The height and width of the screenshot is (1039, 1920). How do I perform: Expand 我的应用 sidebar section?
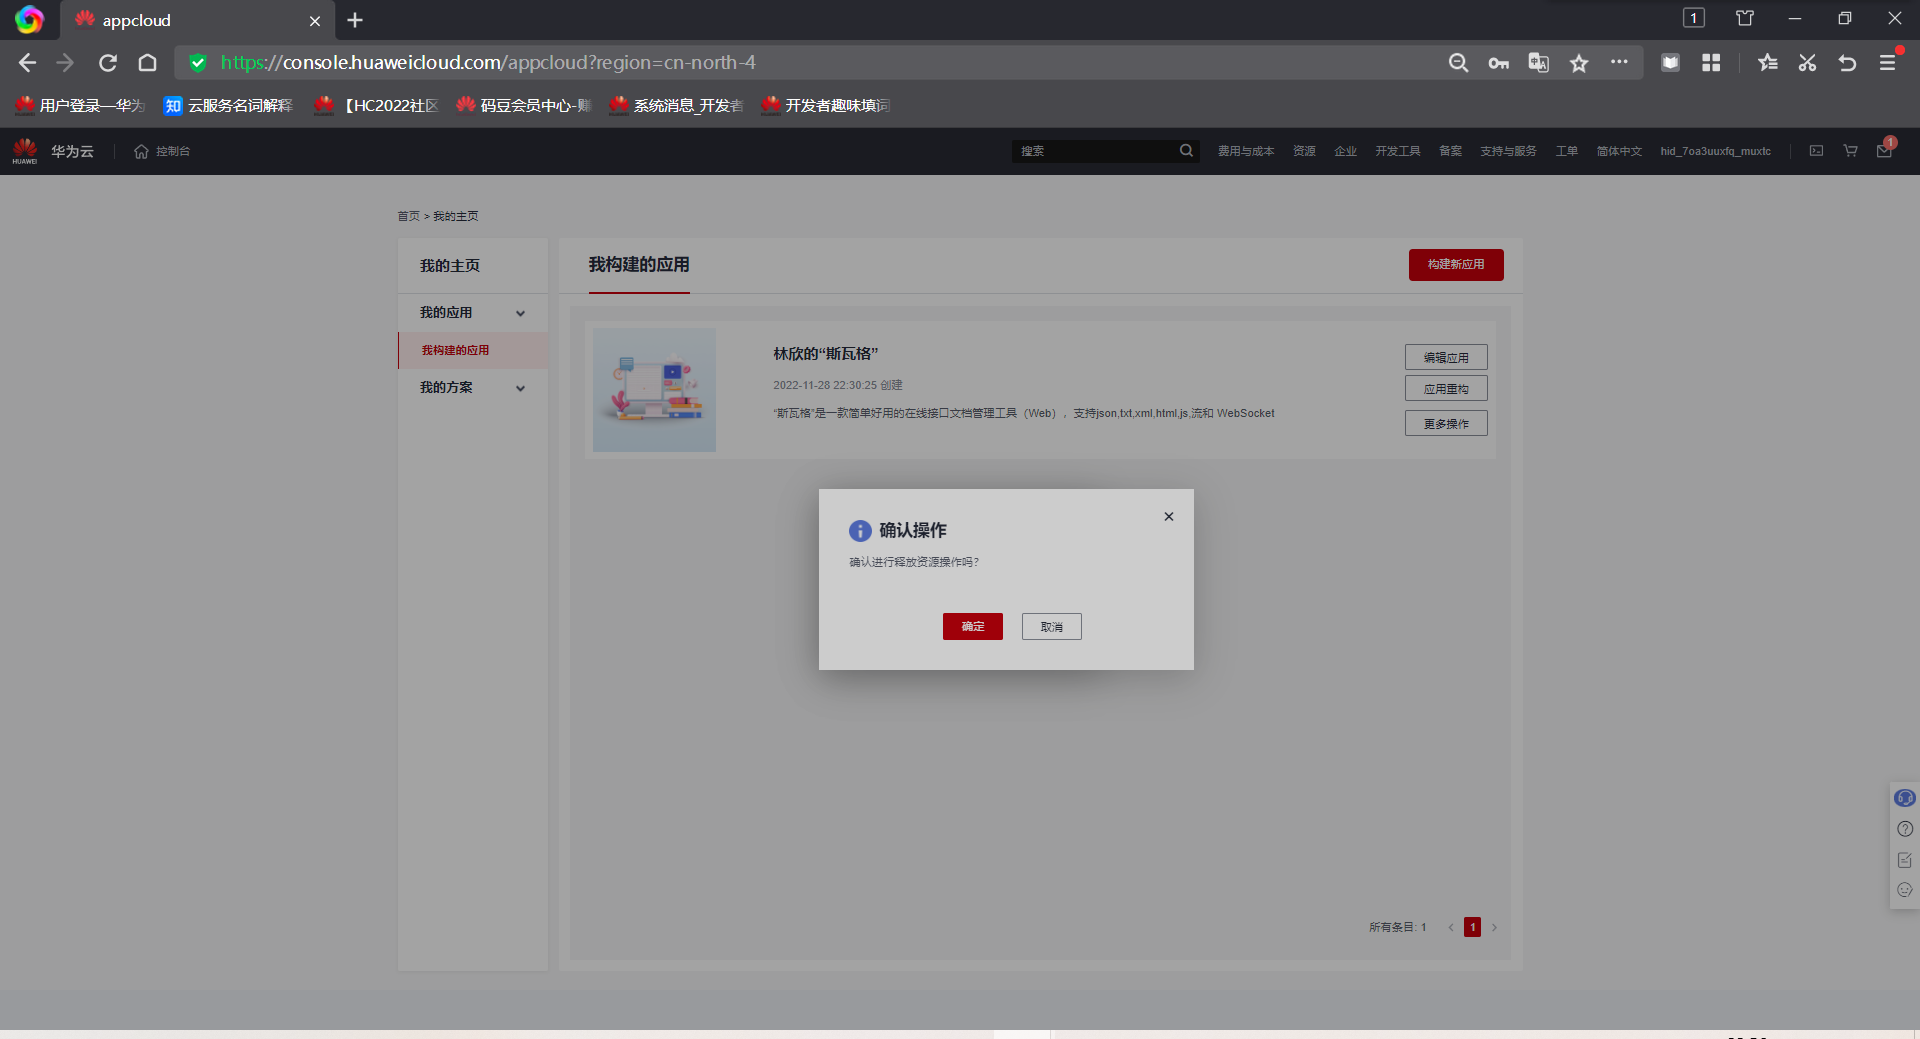(473, 313)
